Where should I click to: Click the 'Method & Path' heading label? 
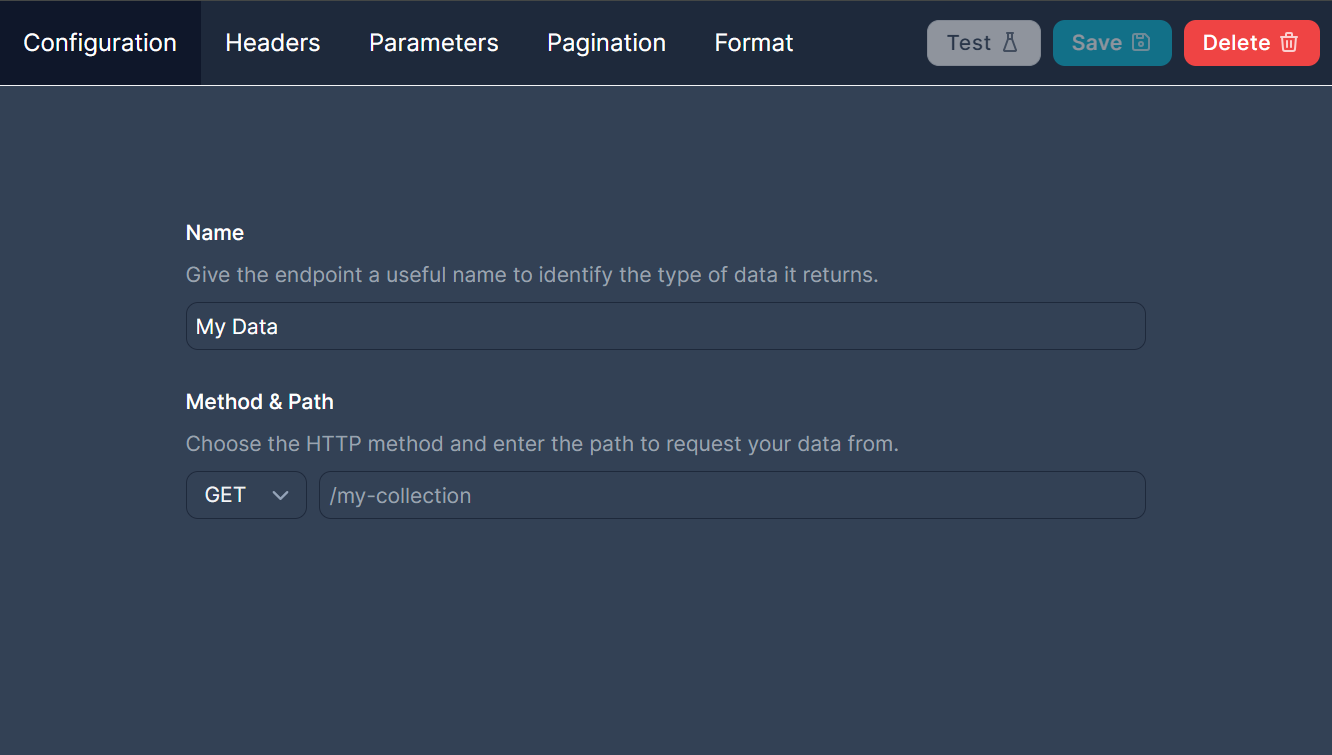click(260, 402)
